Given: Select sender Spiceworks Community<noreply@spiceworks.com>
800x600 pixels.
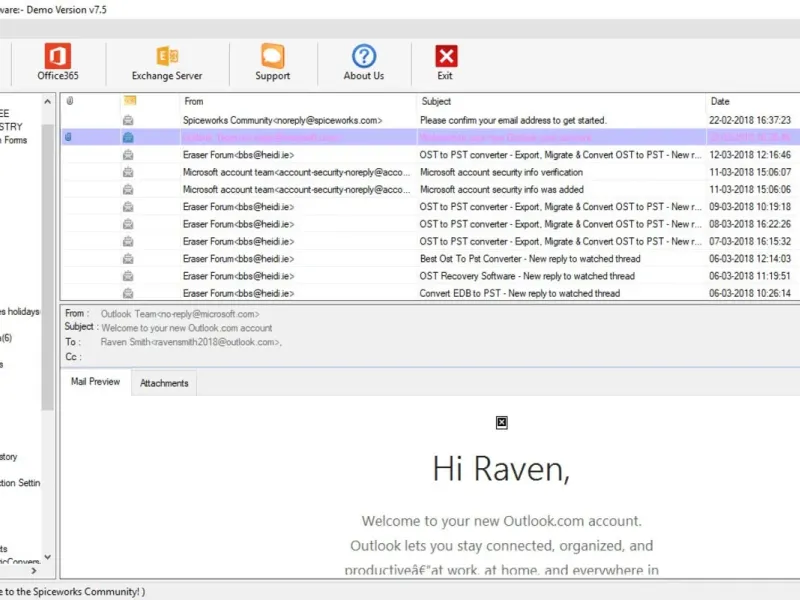Looking at the screenshot, I should click(283, 120).
